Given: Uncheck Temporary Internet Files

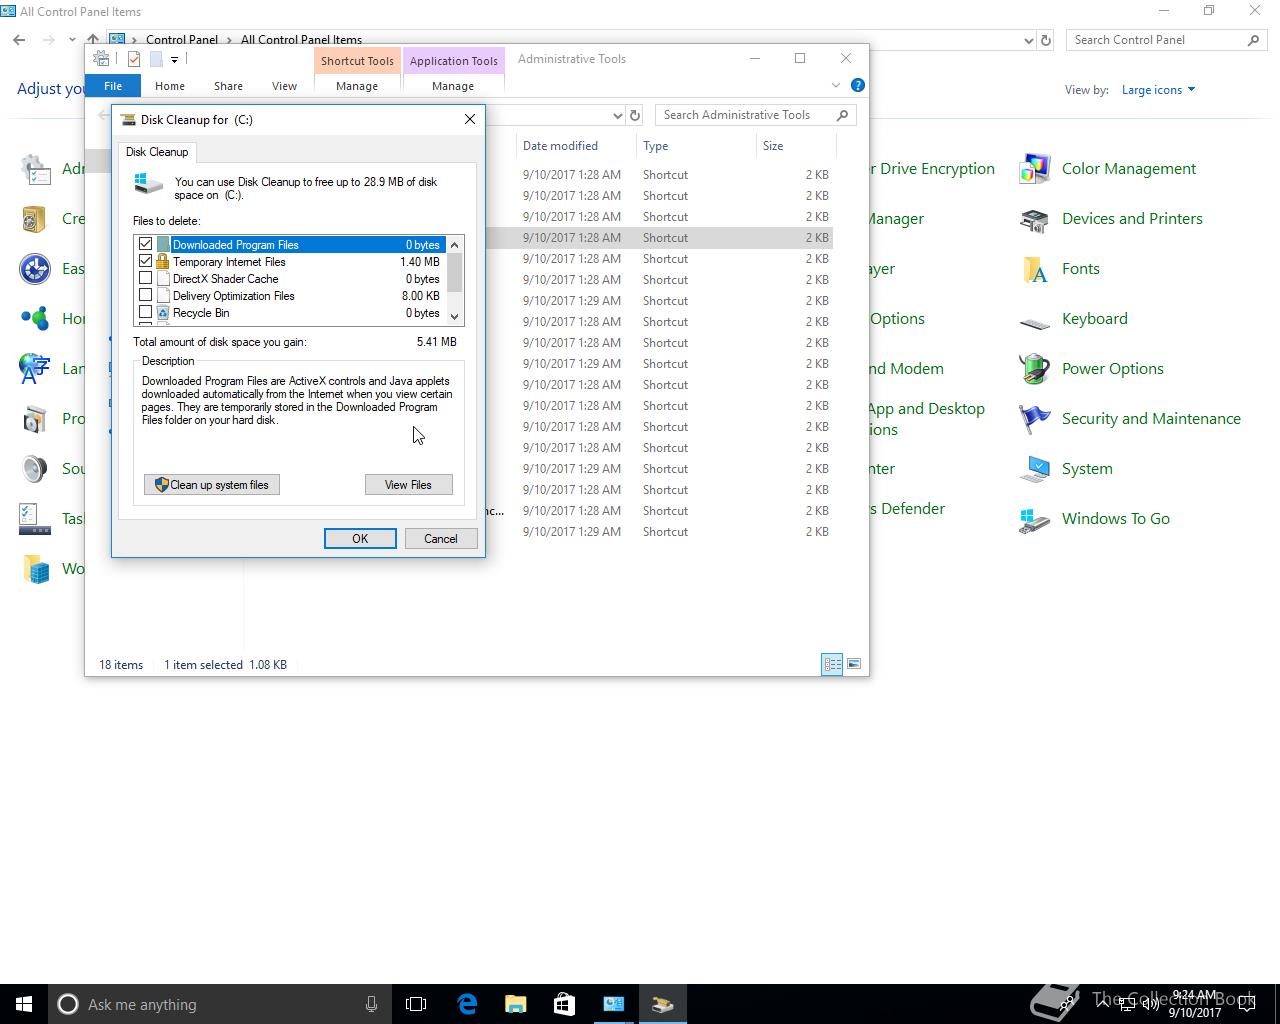Looking at the screenshot, I should coord(146,261).
